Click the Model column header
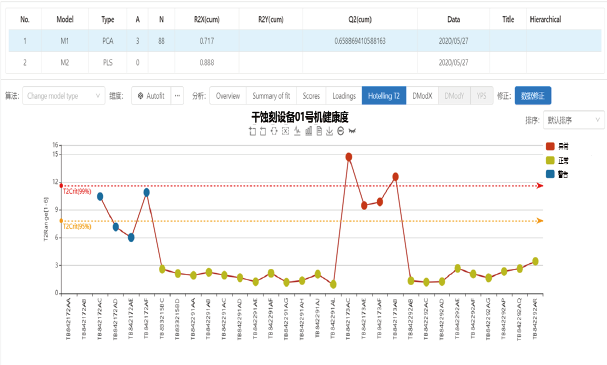The height and width of the screenshot is (365, 607). (x=65, y=19)
